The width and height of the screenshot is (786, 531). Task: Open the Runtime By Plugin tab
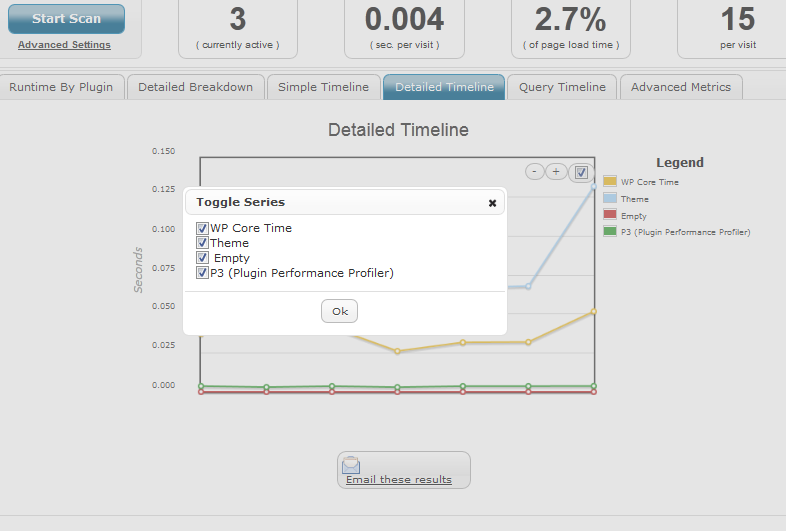(61, 87)
